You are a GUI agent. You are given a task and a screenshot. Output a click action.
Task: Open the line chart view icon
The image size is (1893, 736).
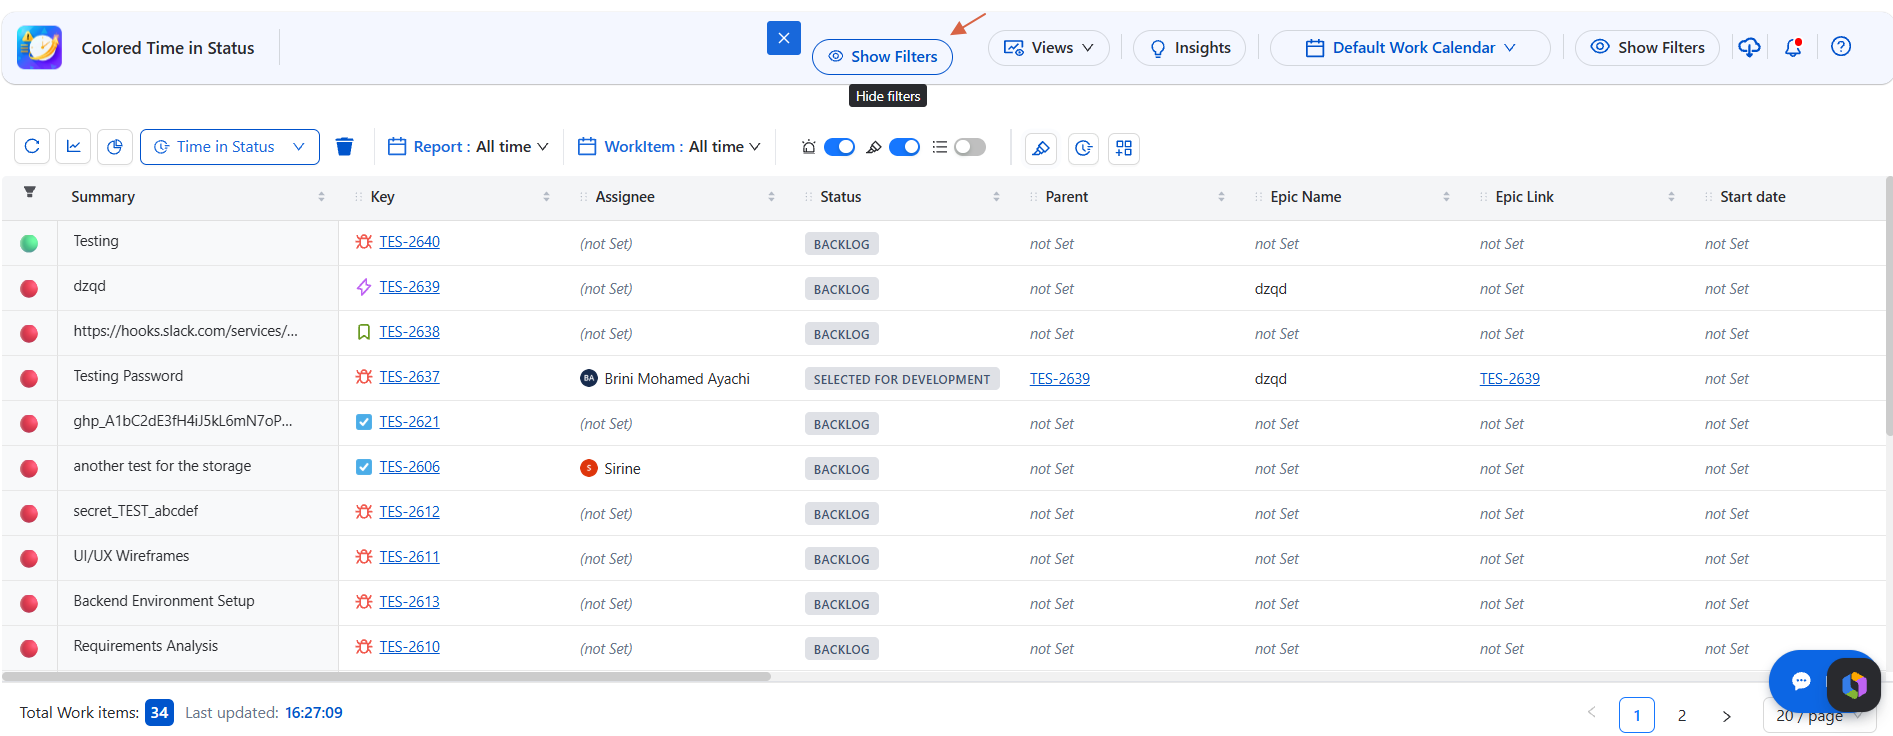click(x=74, y=147)
